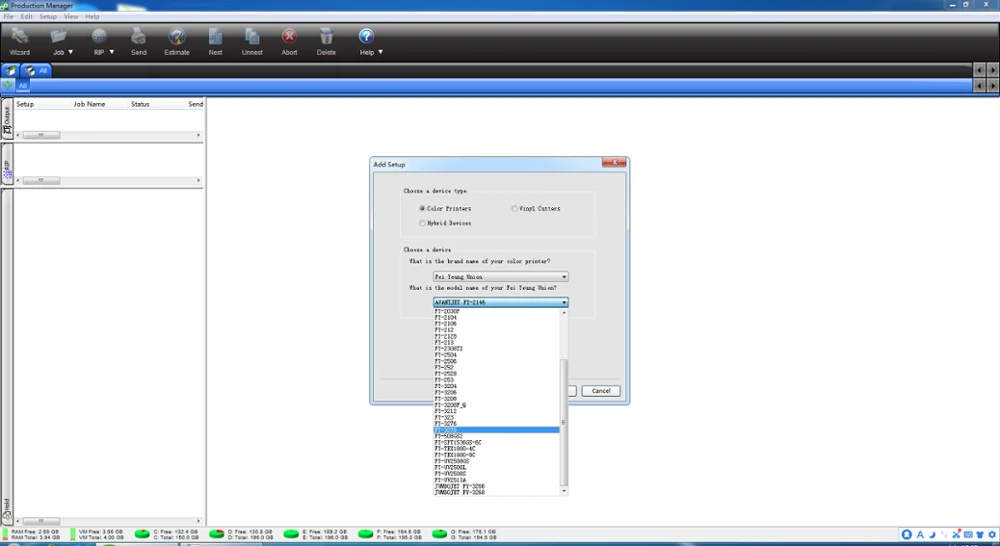Viewport: 1000px width, 546px height.
Task: Send the job with Send icon
Action: [138, 42]
